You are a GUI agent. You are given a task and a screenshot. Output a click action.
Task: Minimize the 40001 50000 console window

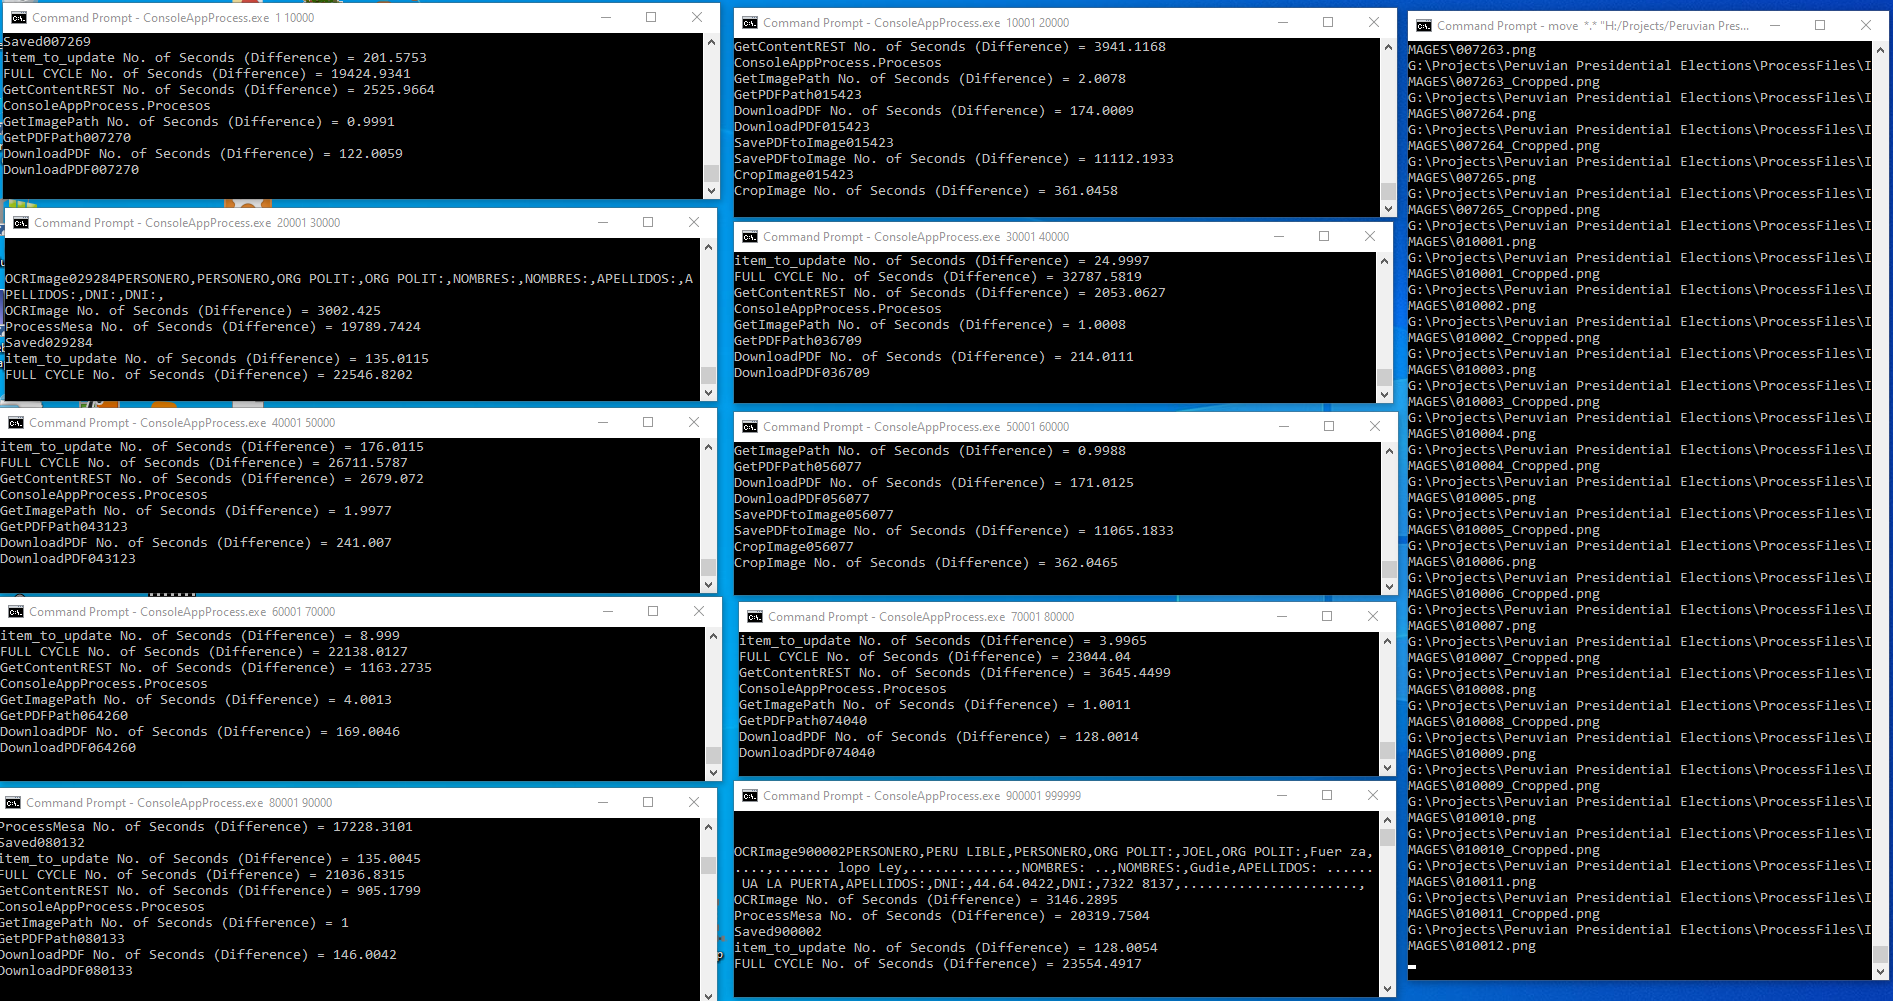coord(603,422)
